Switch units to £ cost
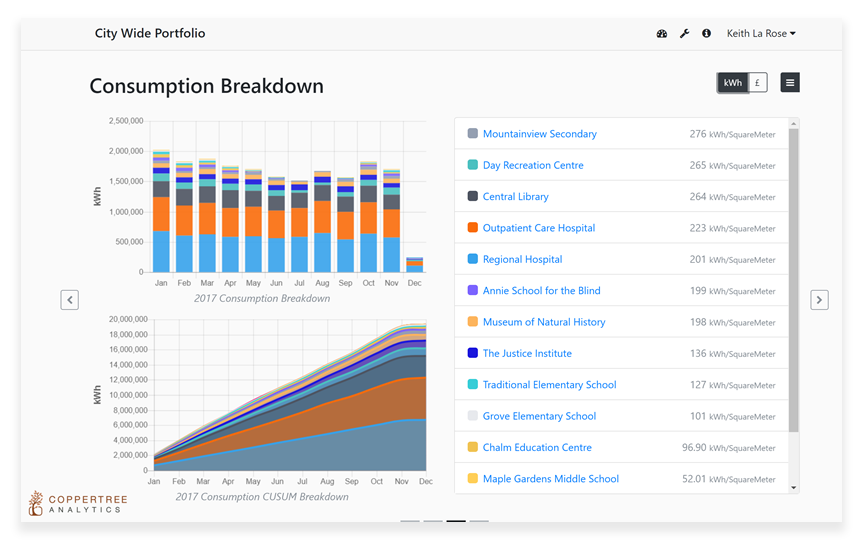The image size is (864, 540). [758, 83]
